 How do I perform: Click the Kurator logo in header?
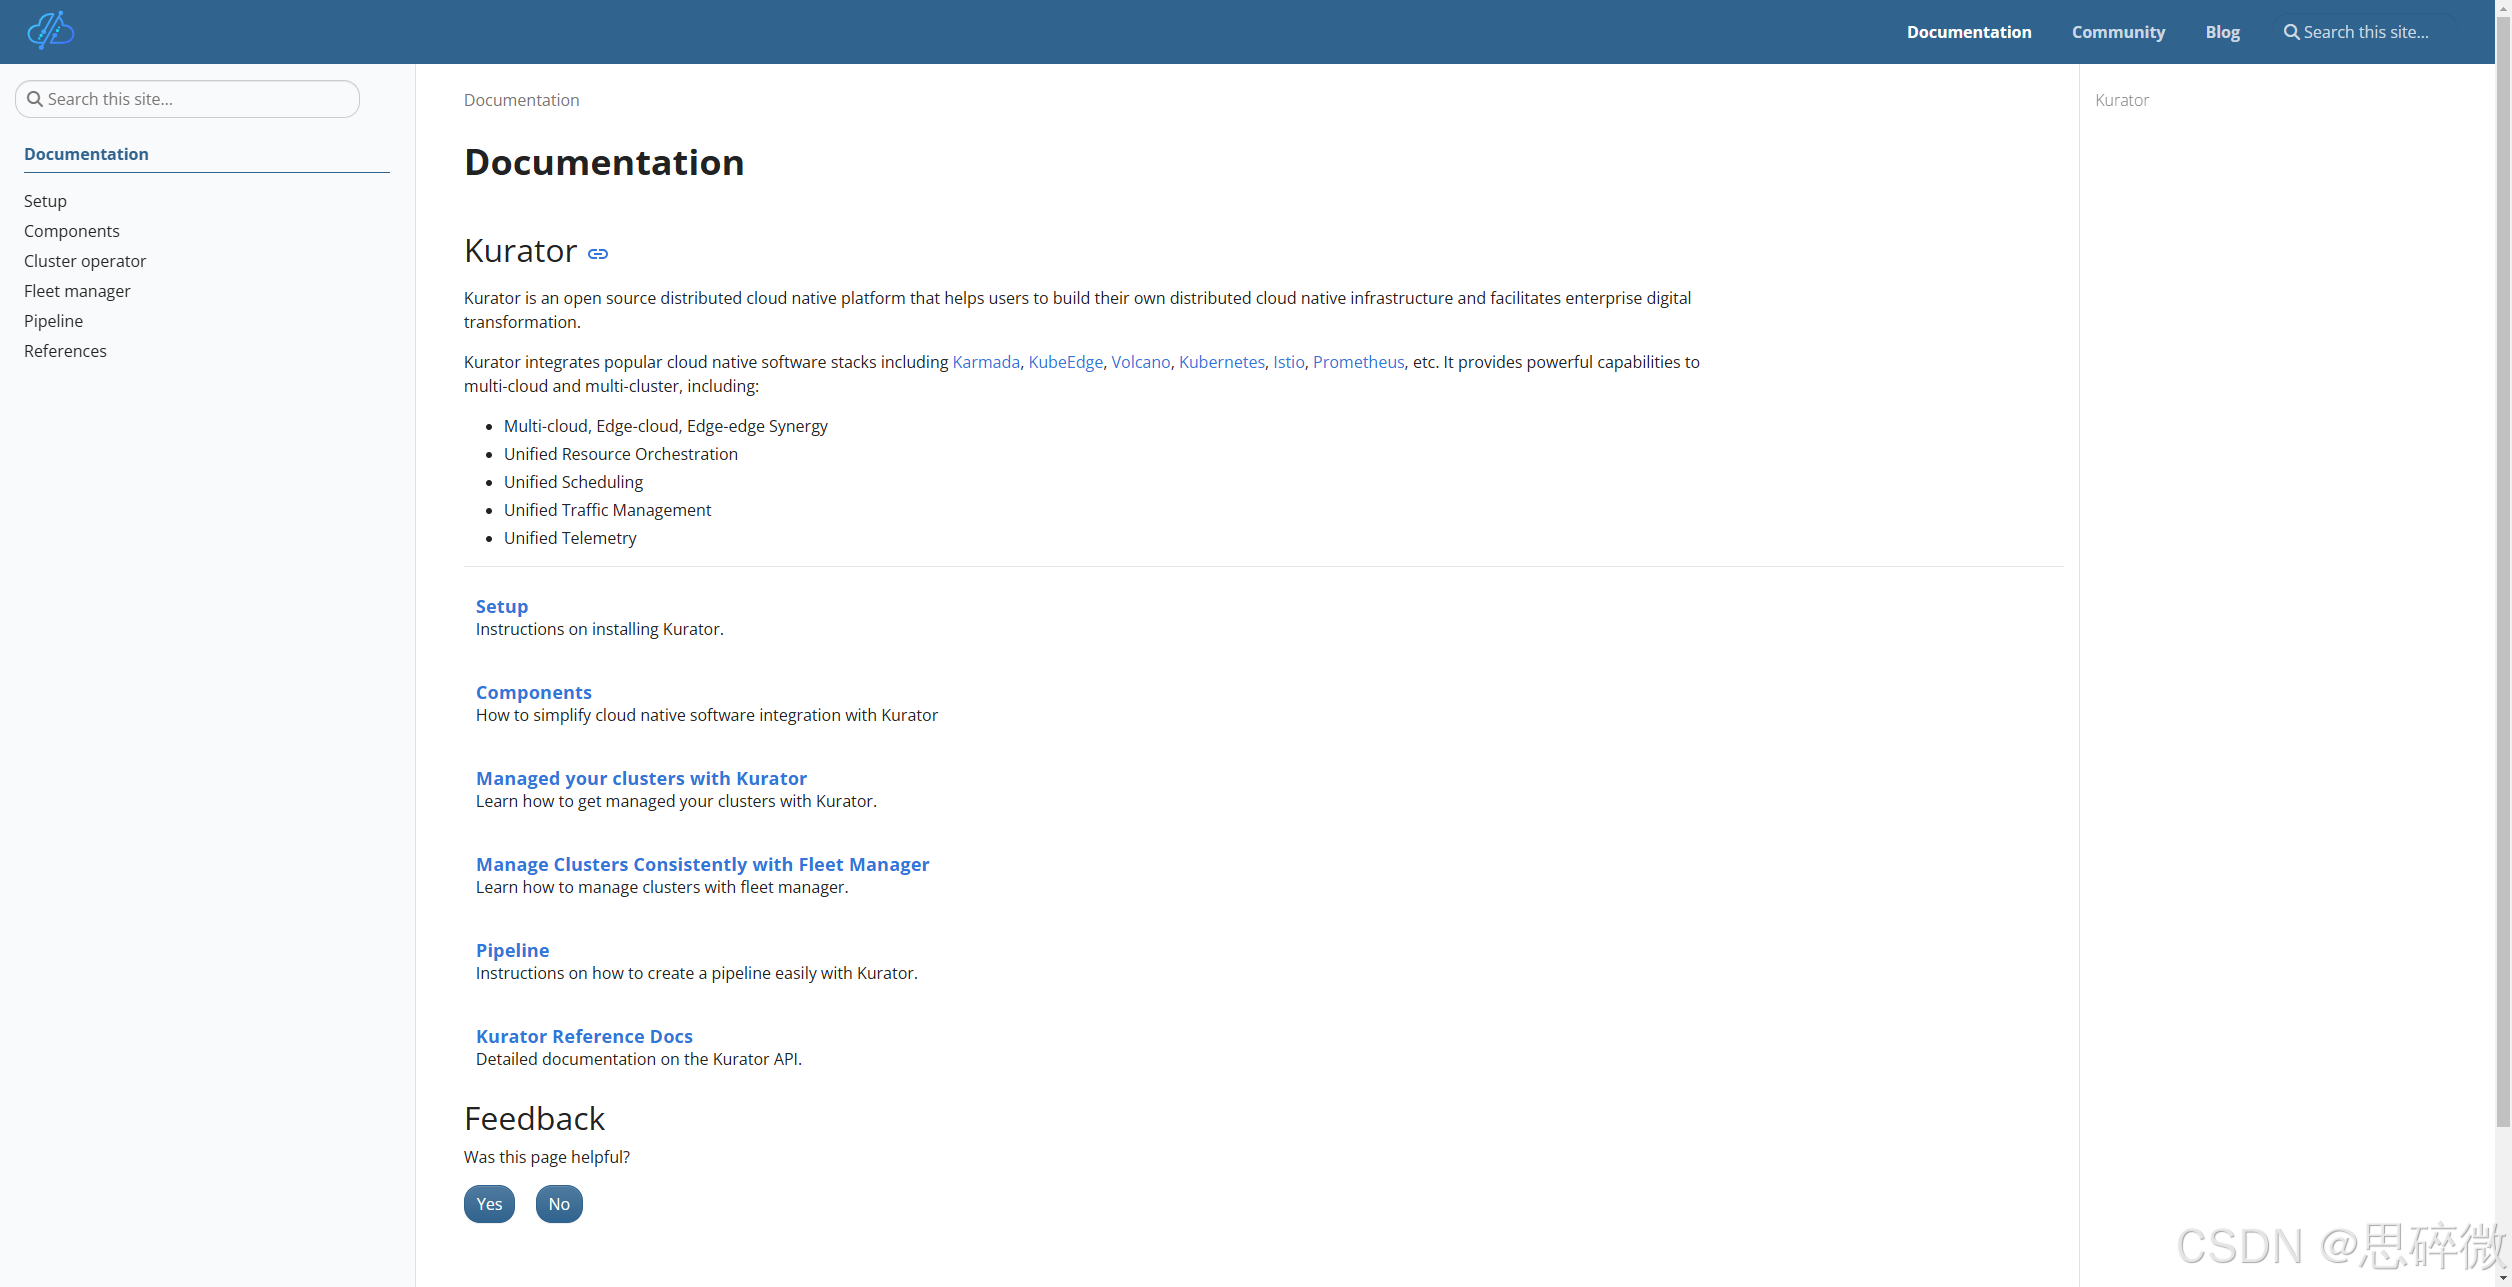tap(50, 31)
